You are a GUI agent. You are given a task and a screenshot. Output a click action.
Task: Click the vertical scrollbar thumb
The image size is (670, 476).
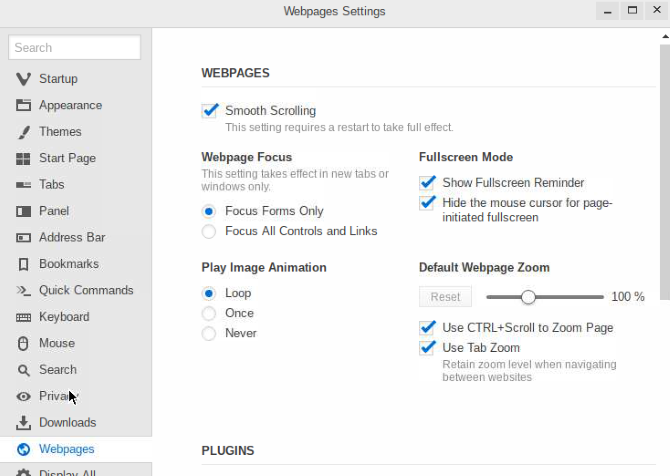[x=665, y=172]
